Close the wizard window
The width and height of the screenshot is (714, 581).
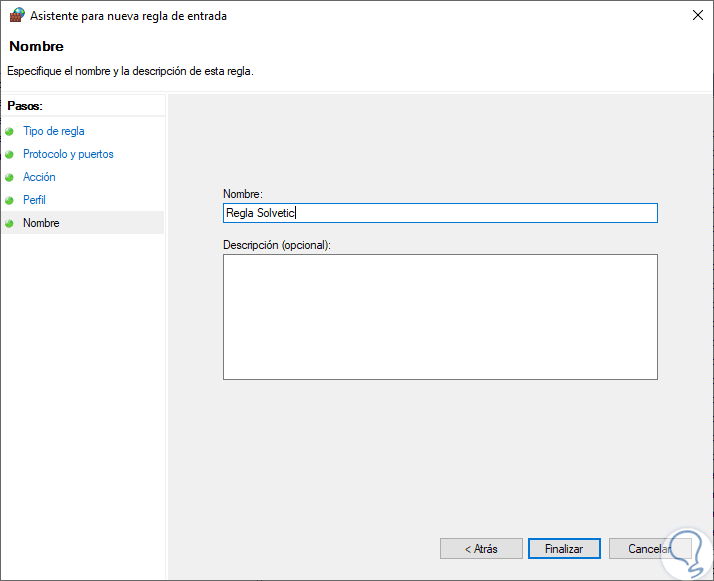coord(695,15)
